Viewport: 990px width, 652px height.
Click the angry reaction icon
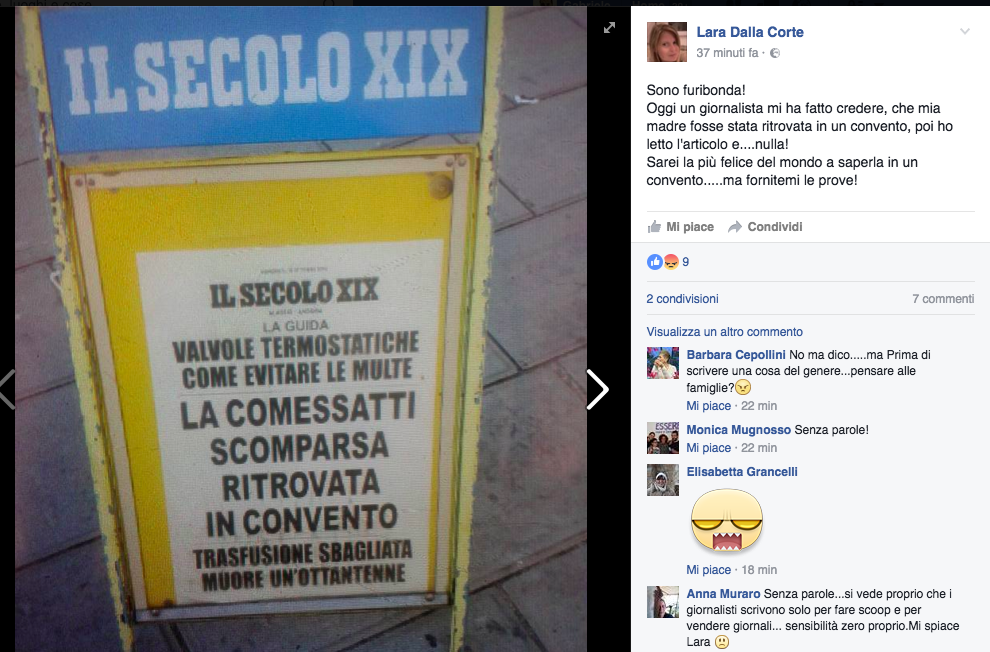click(x=671, y=261)
